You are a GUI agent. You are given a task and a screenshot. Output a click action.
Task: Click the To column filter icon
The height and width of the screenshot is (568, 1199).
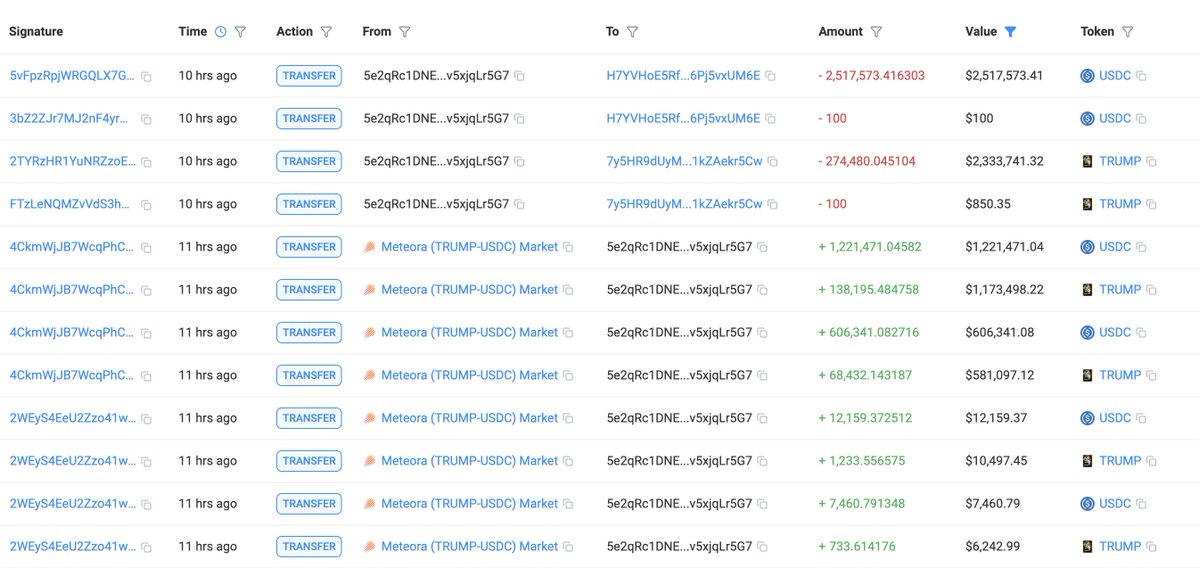pyautogui.click(x=632, y=32)
